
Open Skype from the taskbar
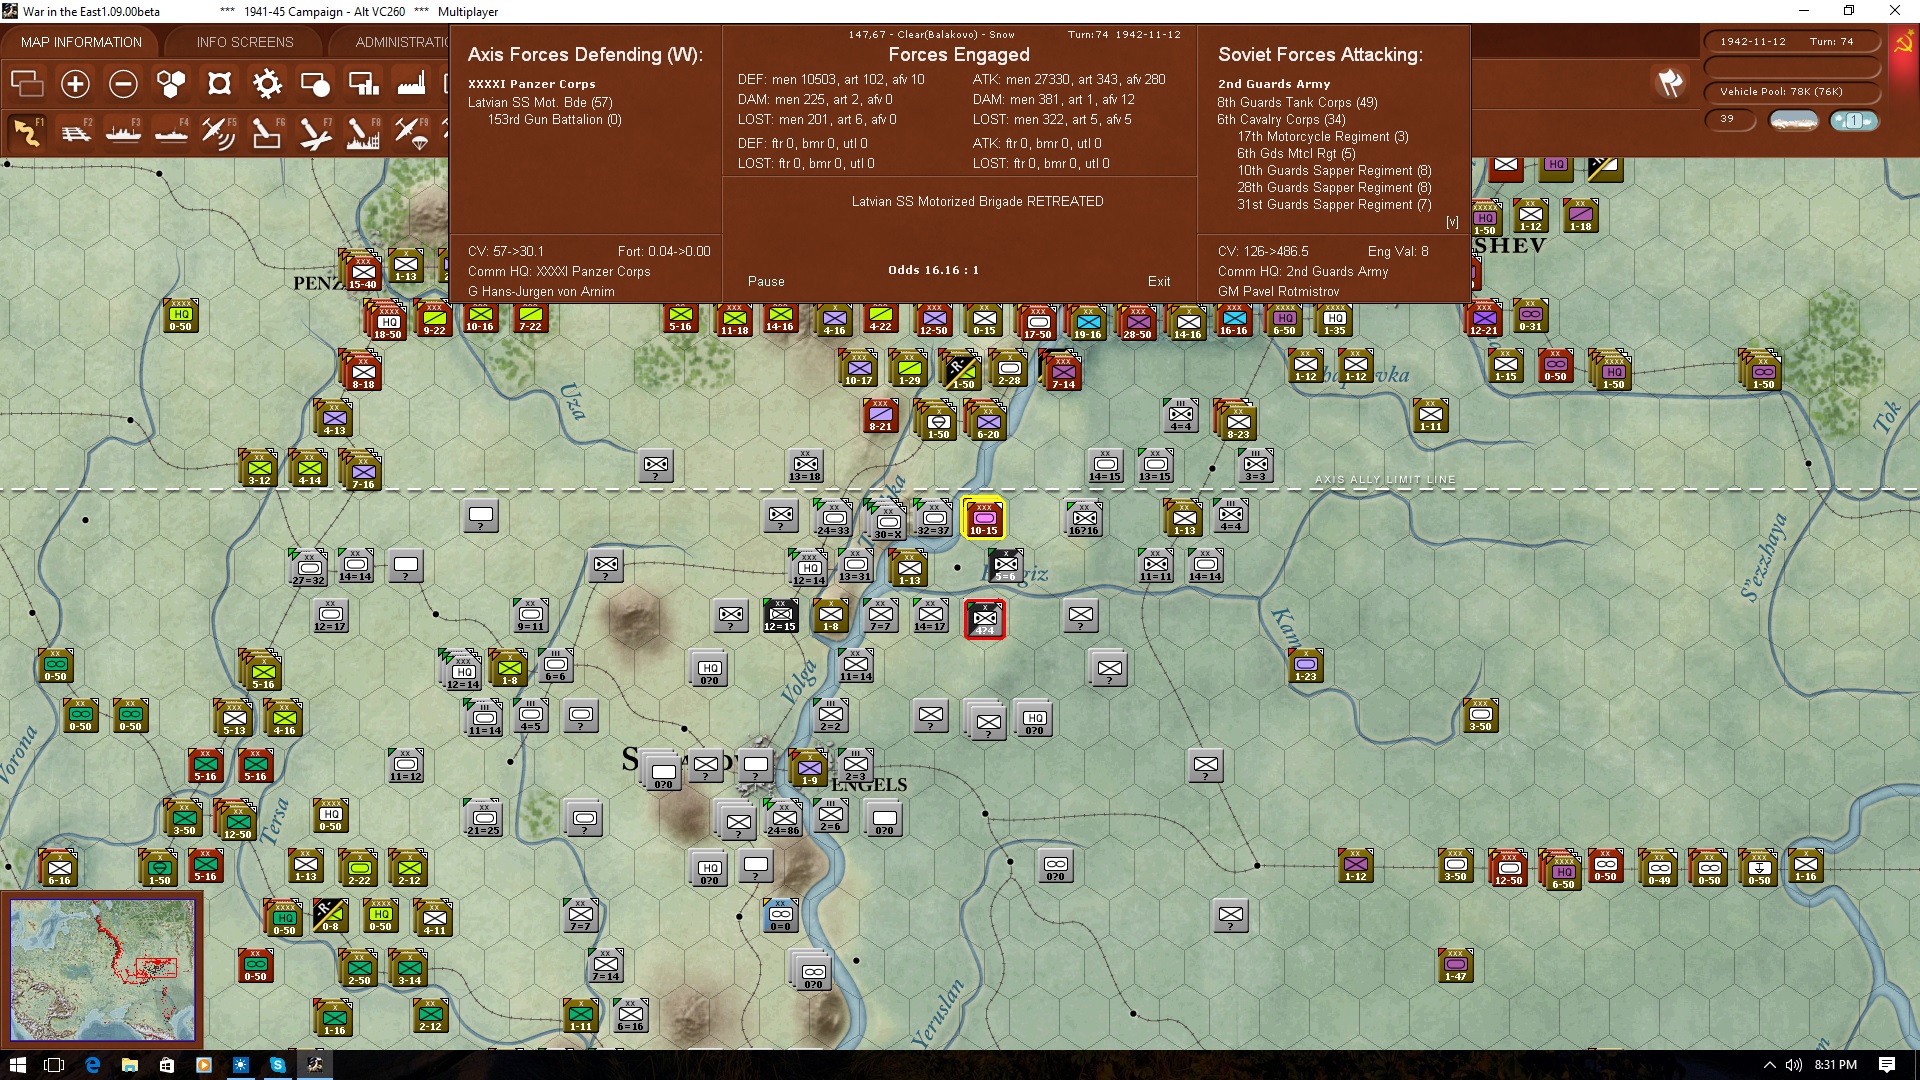(x=277, y=1065)
